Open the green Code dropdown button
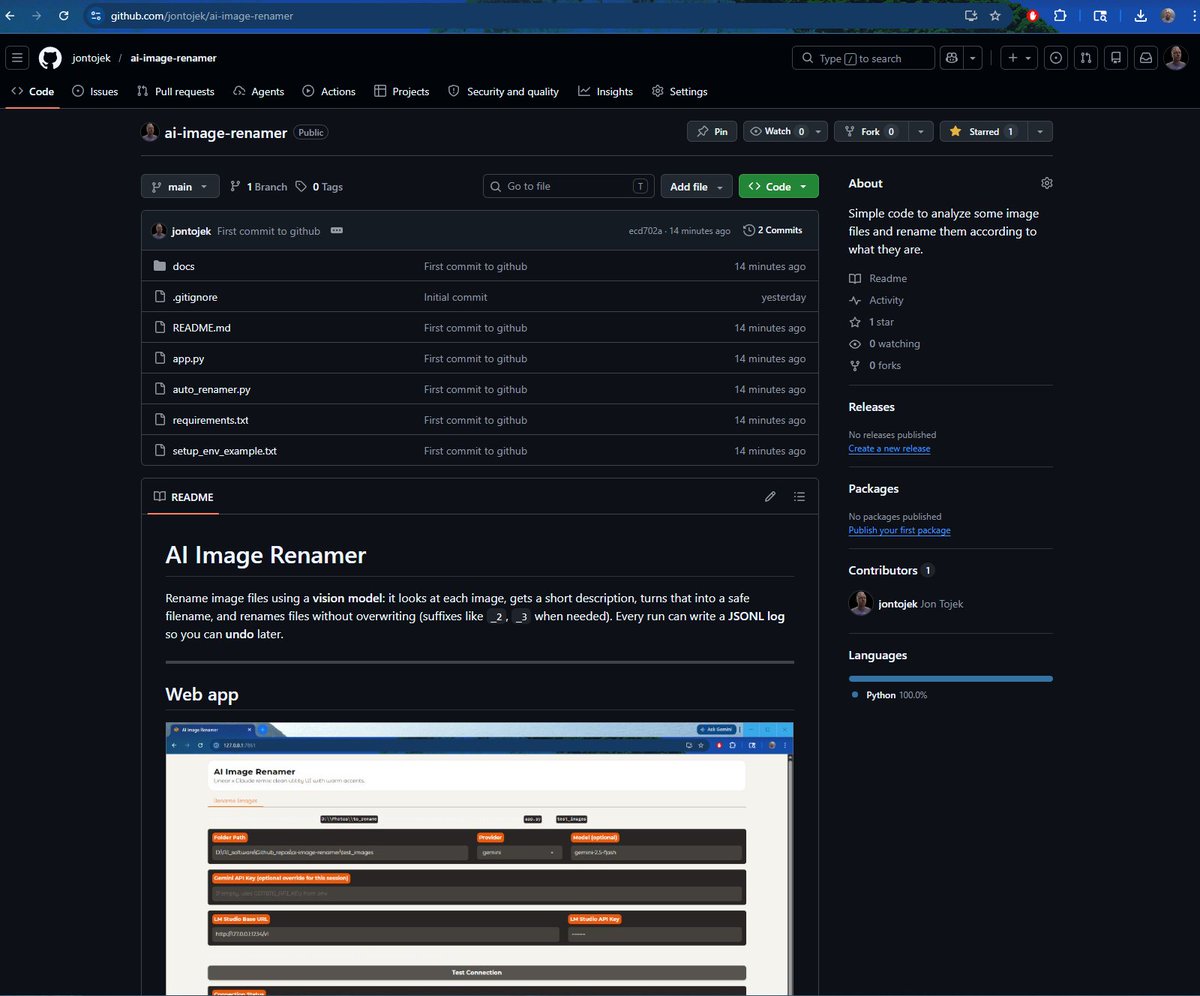This screenshot has height=996, width=1200. pos(778,186)
